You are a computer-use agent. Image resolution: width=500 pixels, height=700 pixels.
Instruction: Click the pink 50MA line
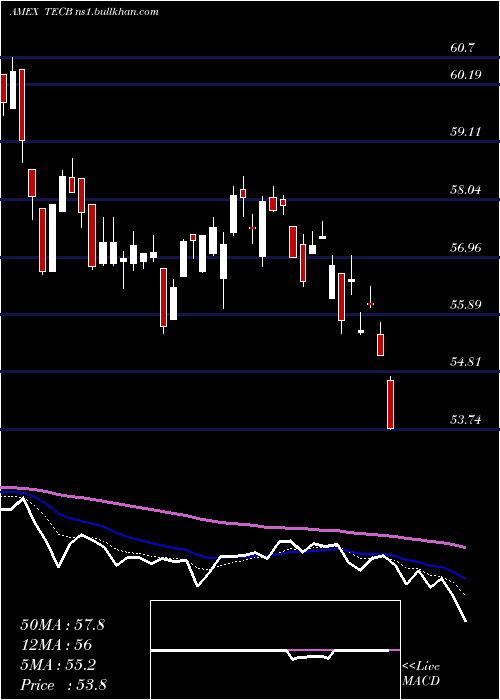(x=232, y=523)
